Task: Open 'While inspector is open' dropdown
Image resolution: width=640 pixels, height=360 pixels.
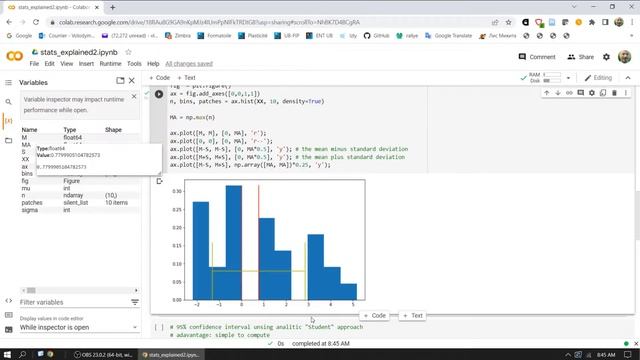Action: tap(79, 327)
